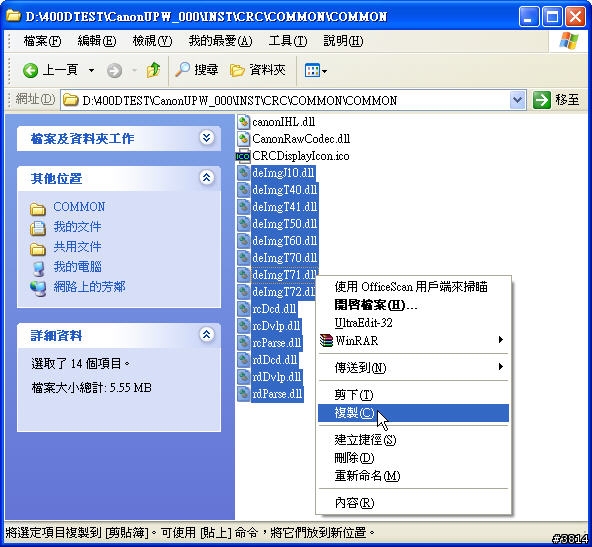
Task: Open the View menu (檢視)
Action: tap(152, 41)
